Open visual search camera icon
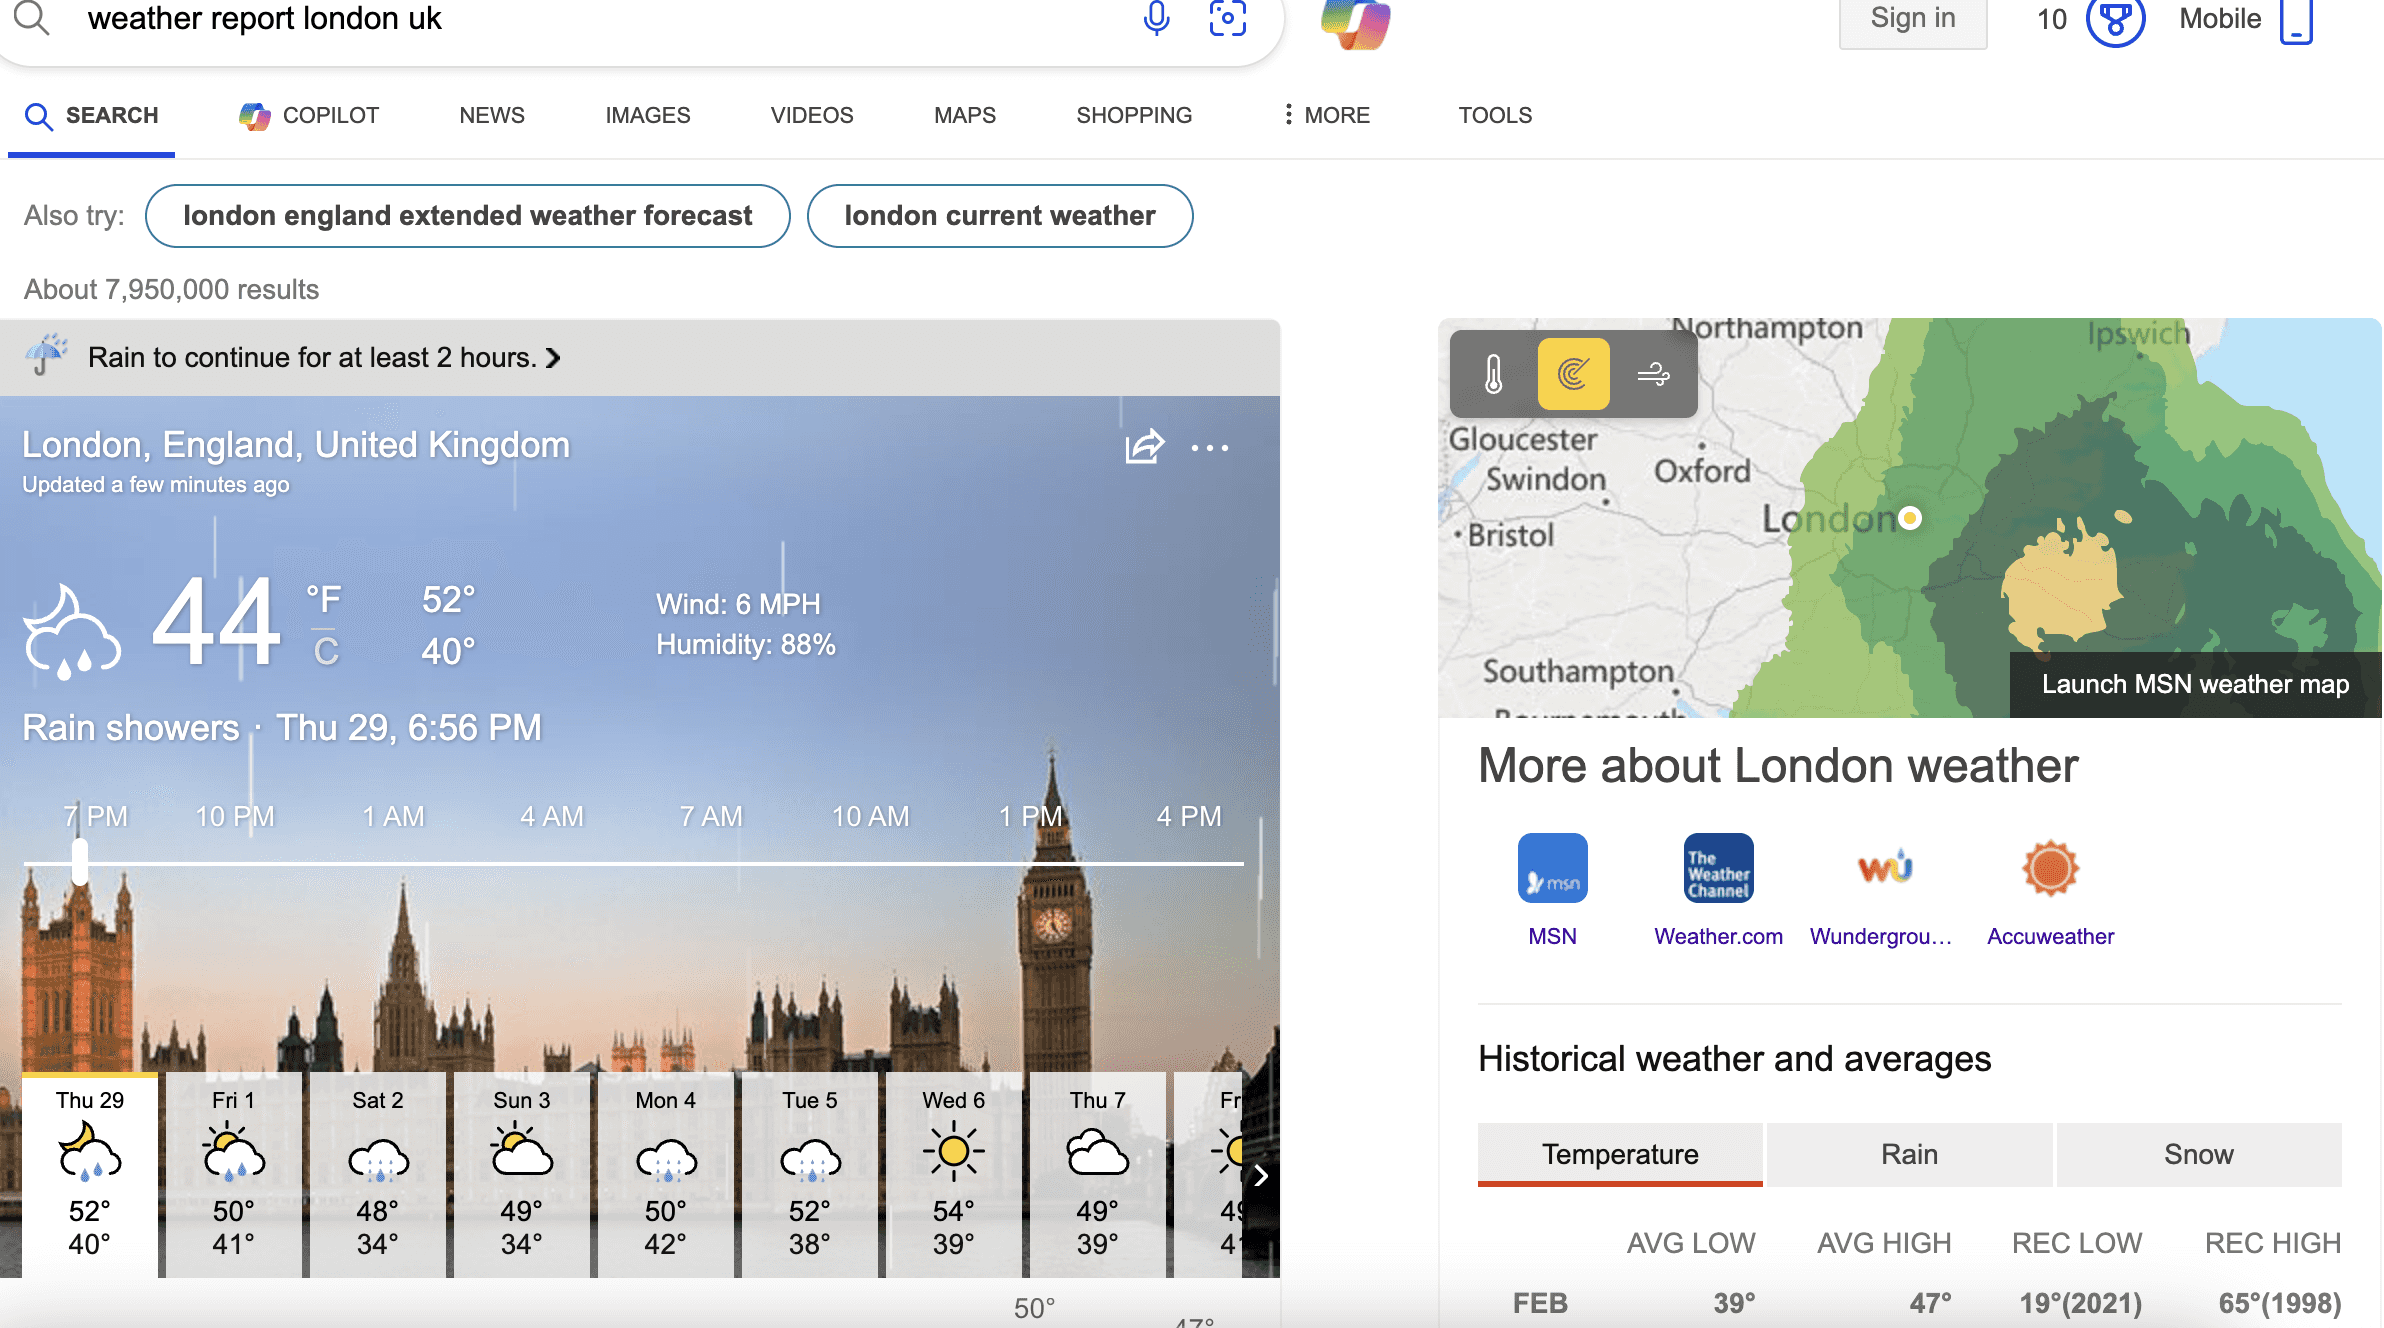The height and width of the screenshot is (1328, 2384). point(1227,19)
